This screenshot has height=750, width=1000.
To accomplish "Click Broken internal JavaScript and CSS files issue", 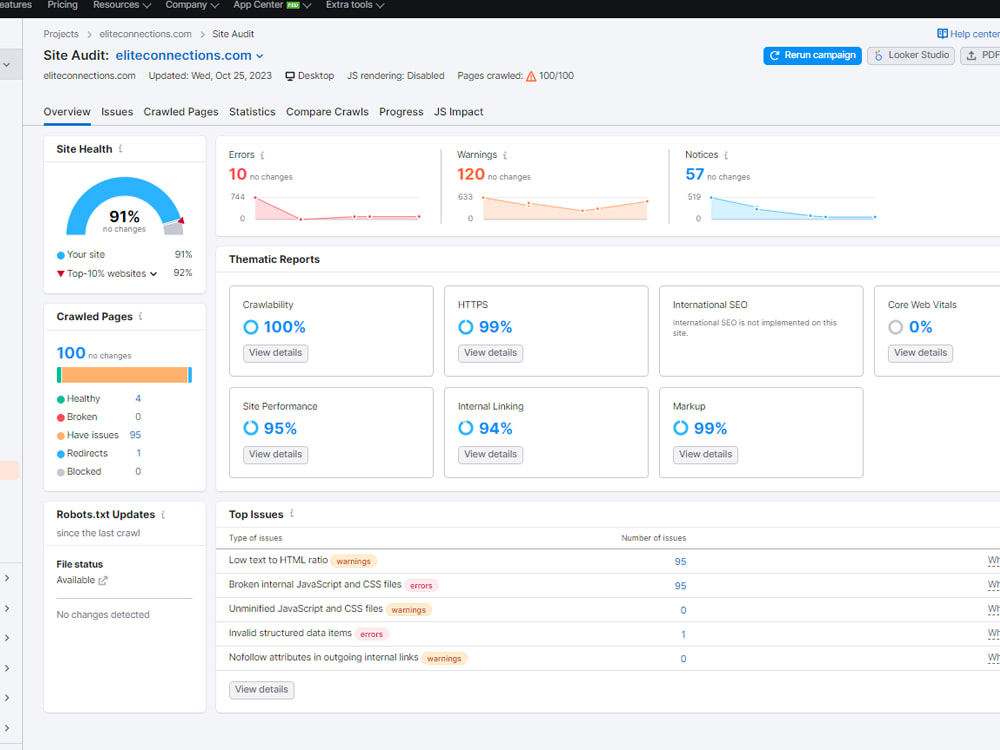I will (315, 584).
